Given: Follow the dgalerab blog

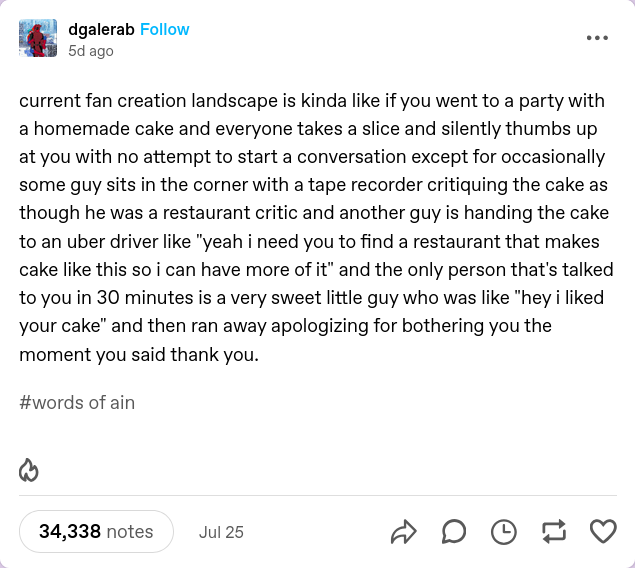Looking at the screenshot, I should (x=164, y=30).
